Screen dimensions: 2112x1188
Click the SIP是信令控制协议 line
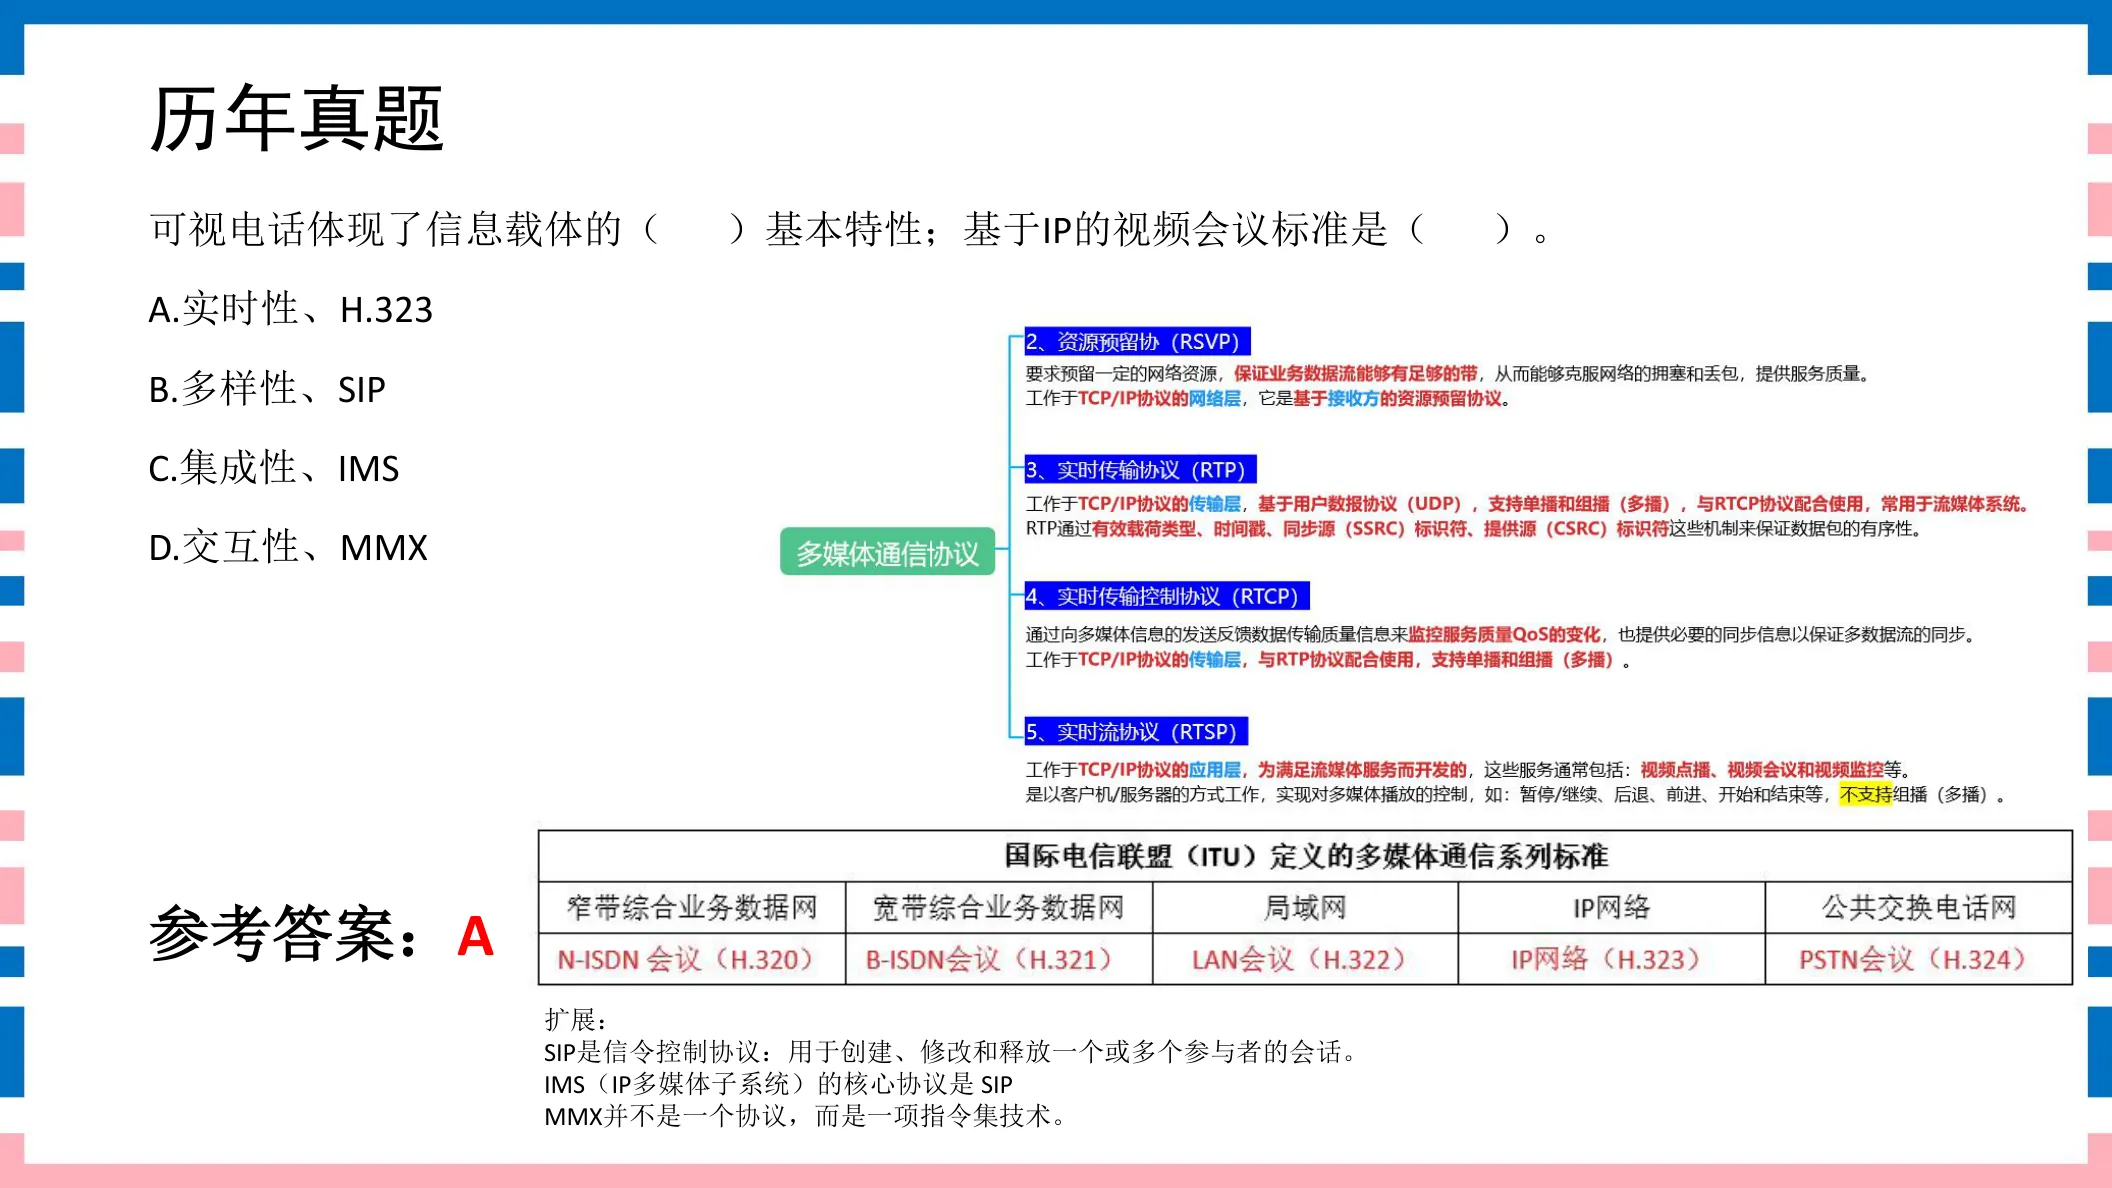(x=951, y=1052)
